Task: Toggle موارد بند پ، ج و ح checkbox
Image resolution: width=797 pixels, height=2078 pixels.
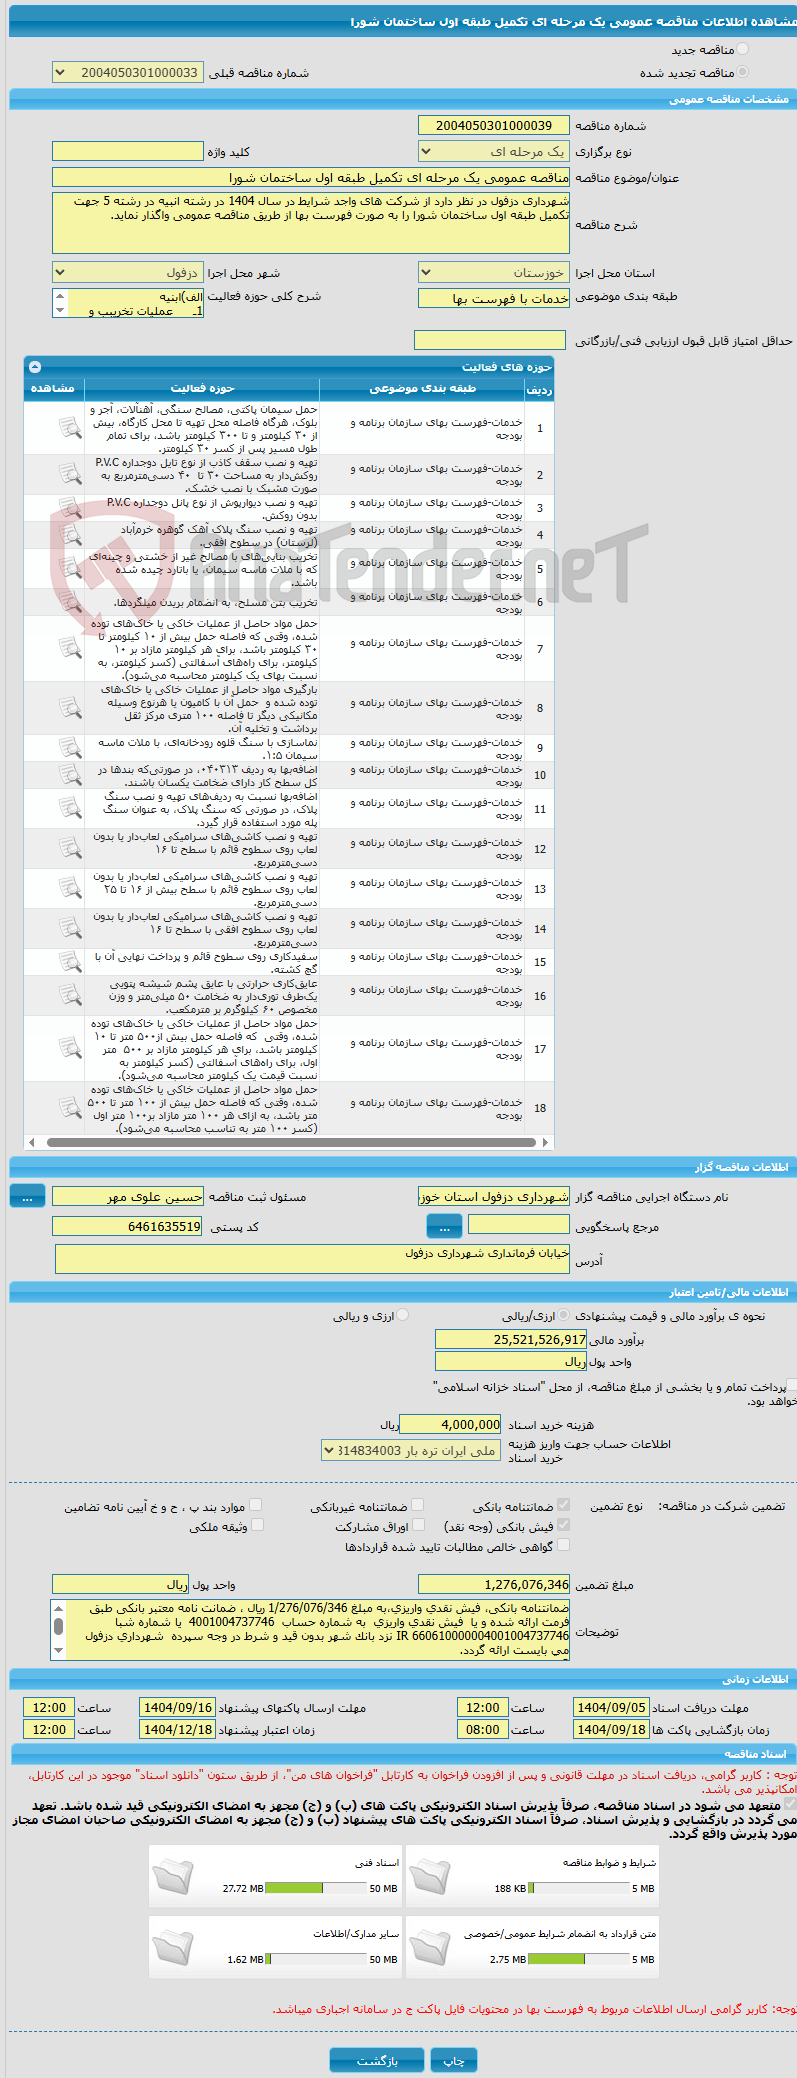Action: click(x=256, y=1505)
